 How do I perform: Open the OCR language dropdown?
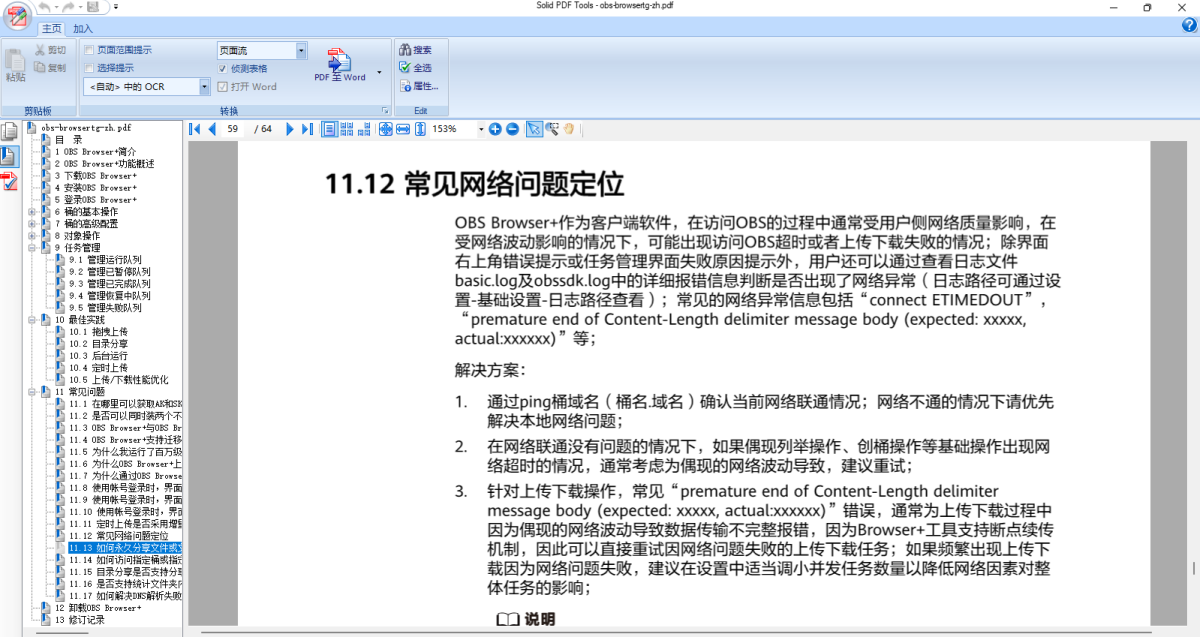tap(203, 87)
